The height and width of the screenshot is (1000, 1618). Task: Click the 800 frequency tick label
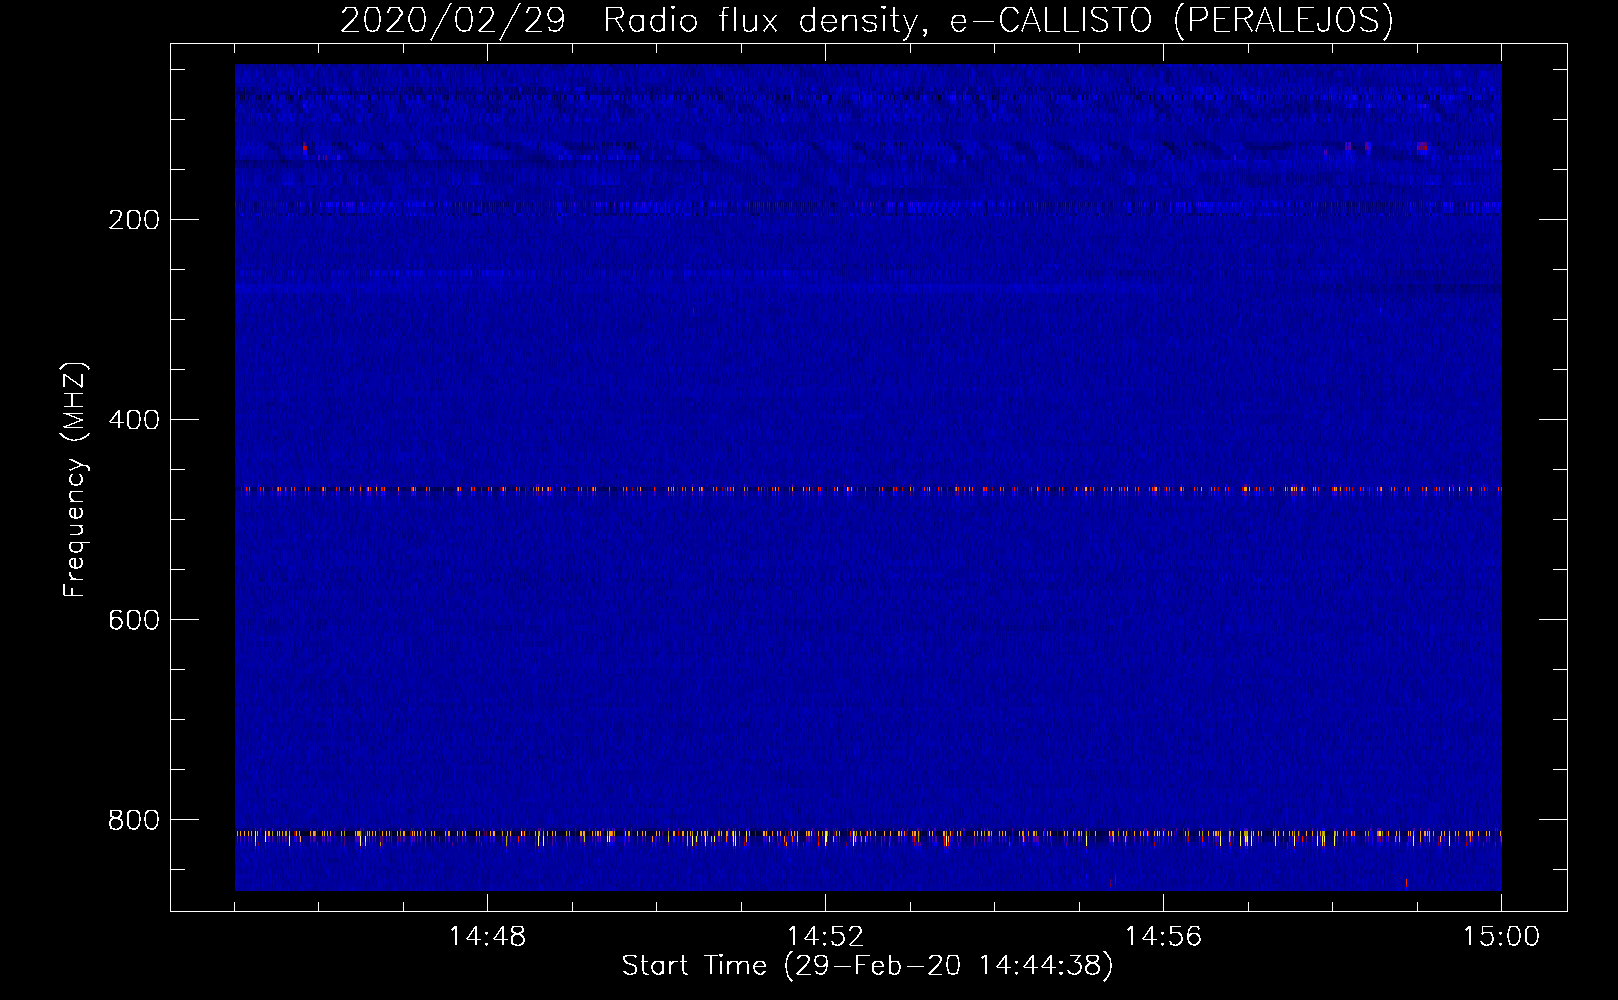[x=134, y=820]
